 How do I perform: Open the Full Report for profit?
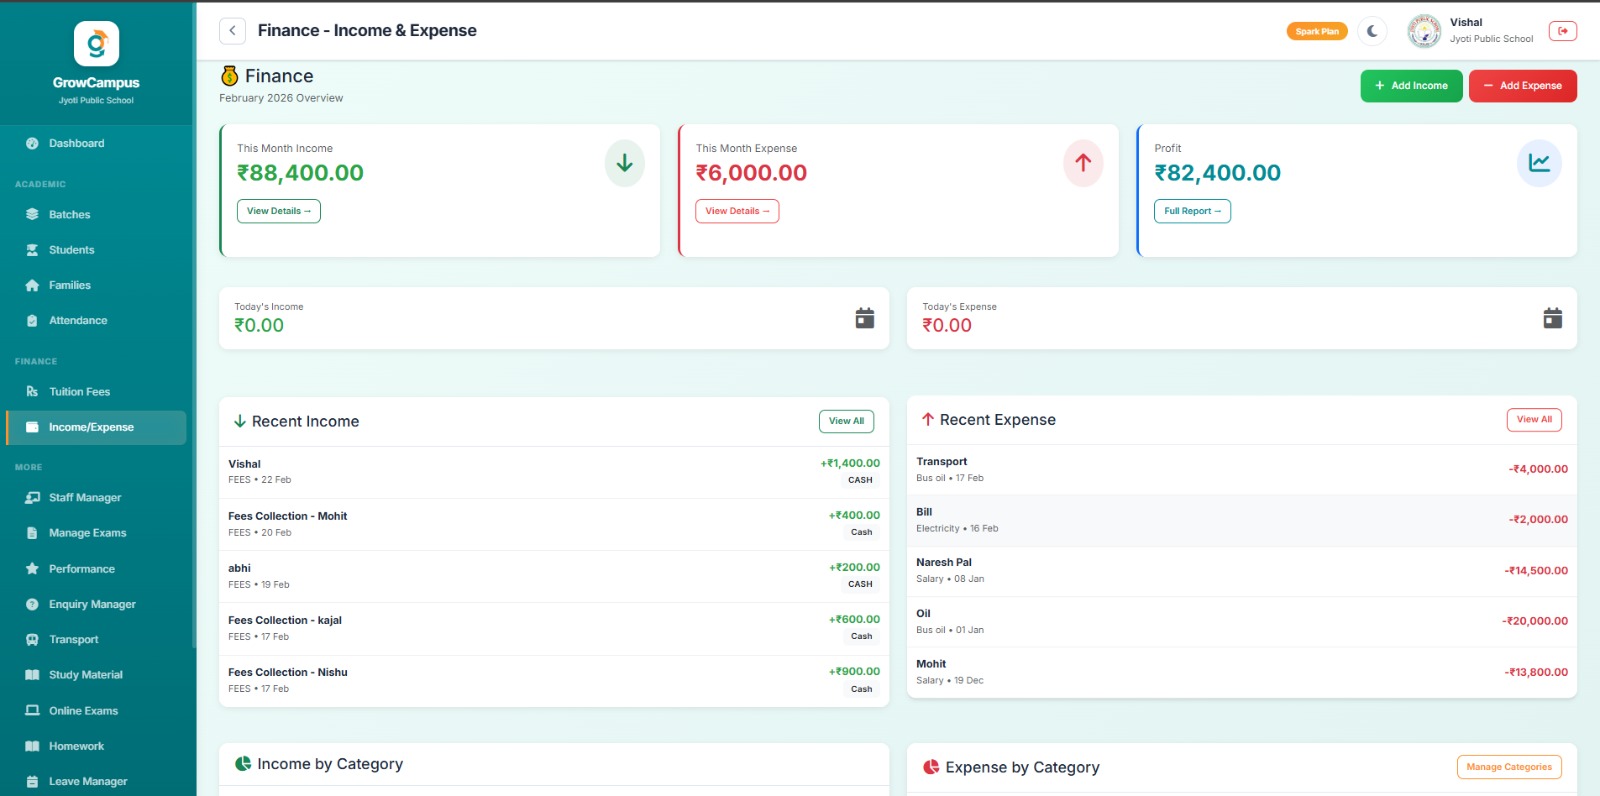[1192, 211]
